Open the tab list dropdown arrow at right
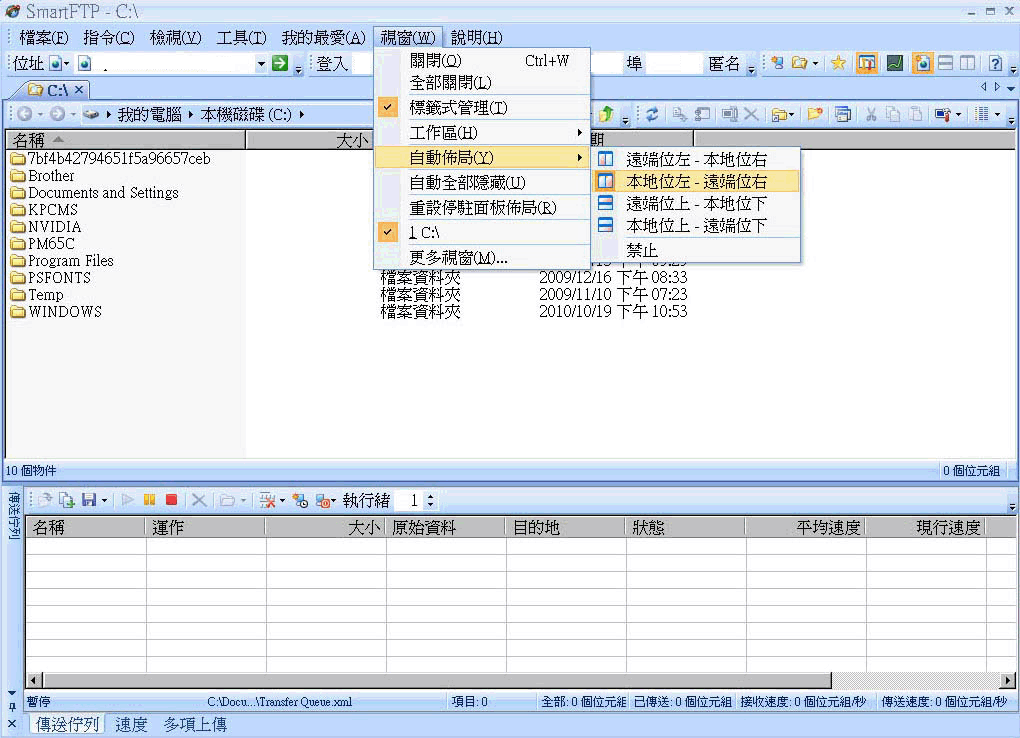Viewport: 1020px width, 738px height. [1011, 88]
